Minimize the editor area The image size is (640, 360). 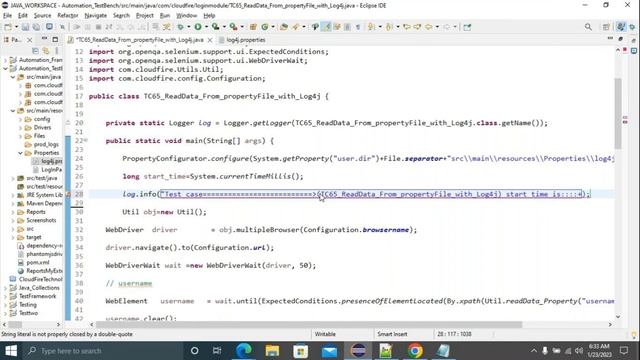click(x=610, y=39)
